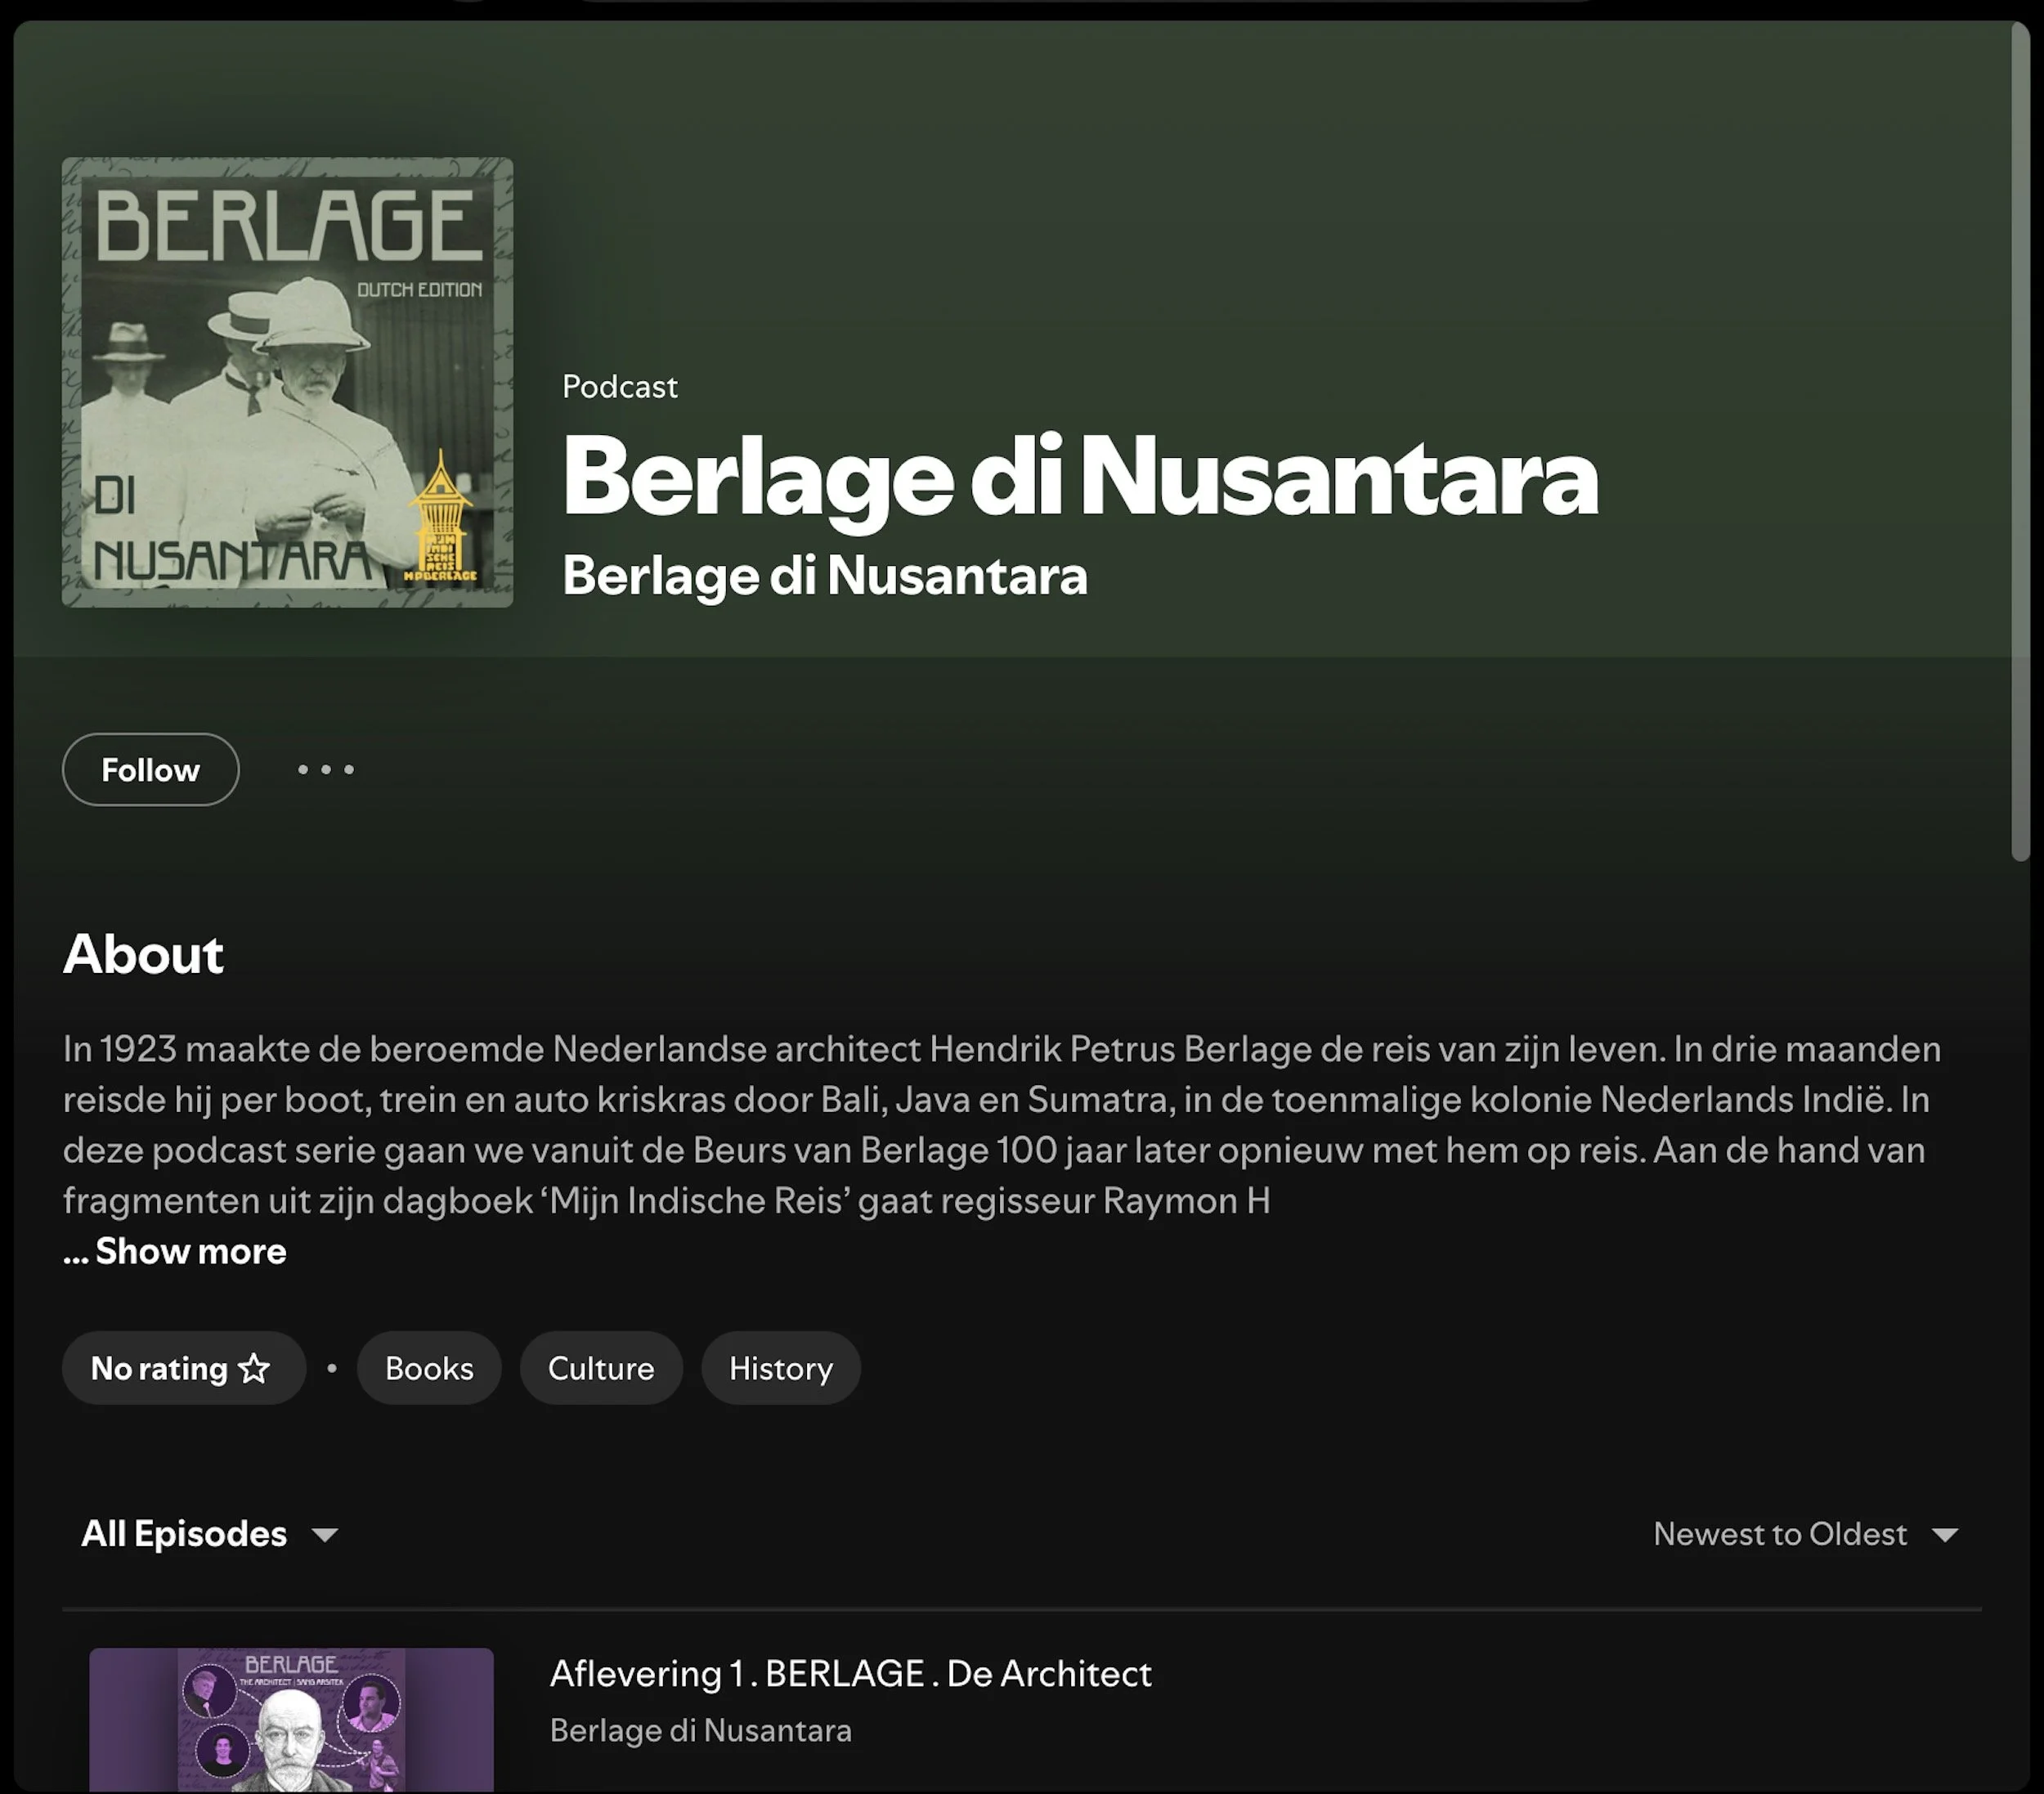Open Aflevering 1 BERLAGE De Architect title

click(850, 1673)
